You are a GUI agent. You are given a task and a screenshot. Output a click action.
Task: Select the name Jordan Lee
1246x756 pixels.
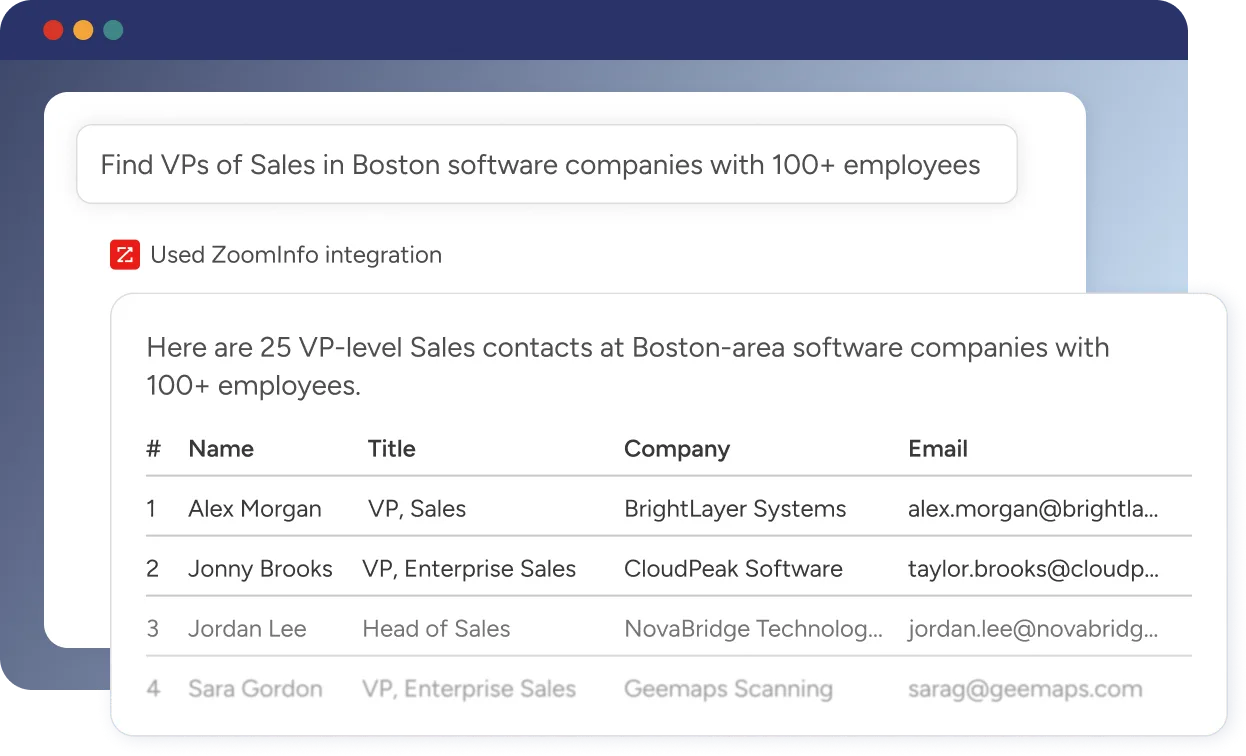247,629
